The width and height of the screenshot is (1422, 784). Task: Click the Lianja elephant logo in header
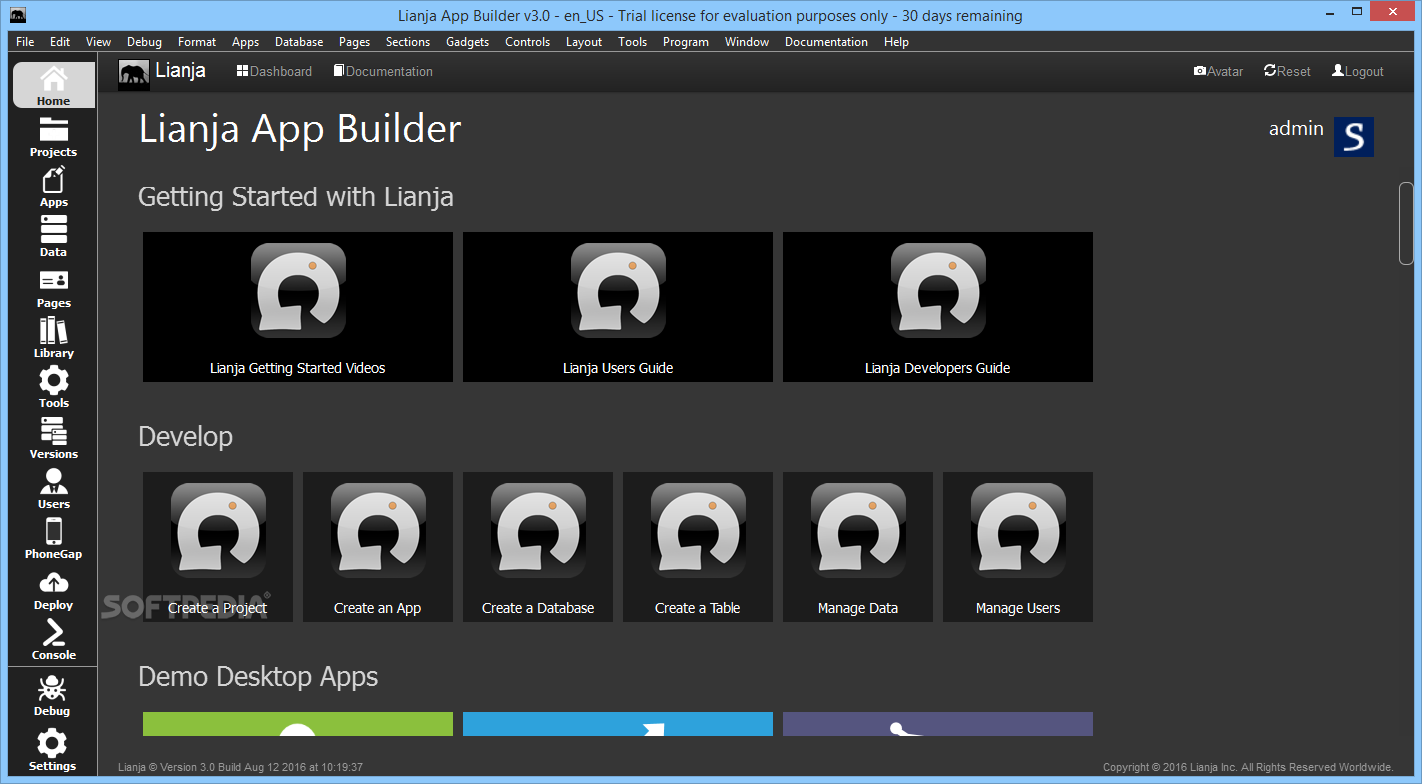click(x=134, y=75)
